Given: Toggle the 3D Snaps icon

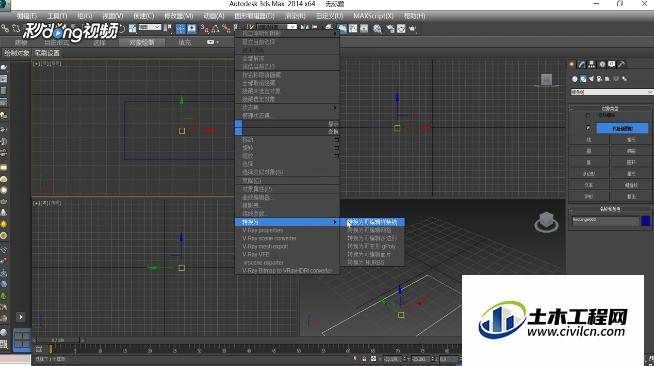Looking at the screenshot, I should pos(204,28).
